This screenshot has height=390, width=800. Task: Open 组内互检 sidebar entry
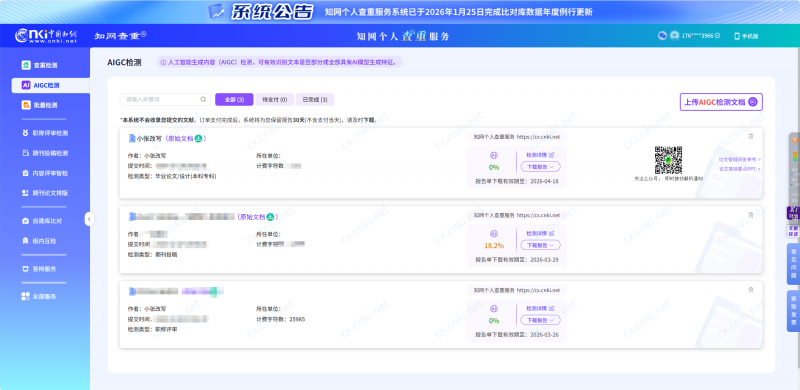(39, 241)
